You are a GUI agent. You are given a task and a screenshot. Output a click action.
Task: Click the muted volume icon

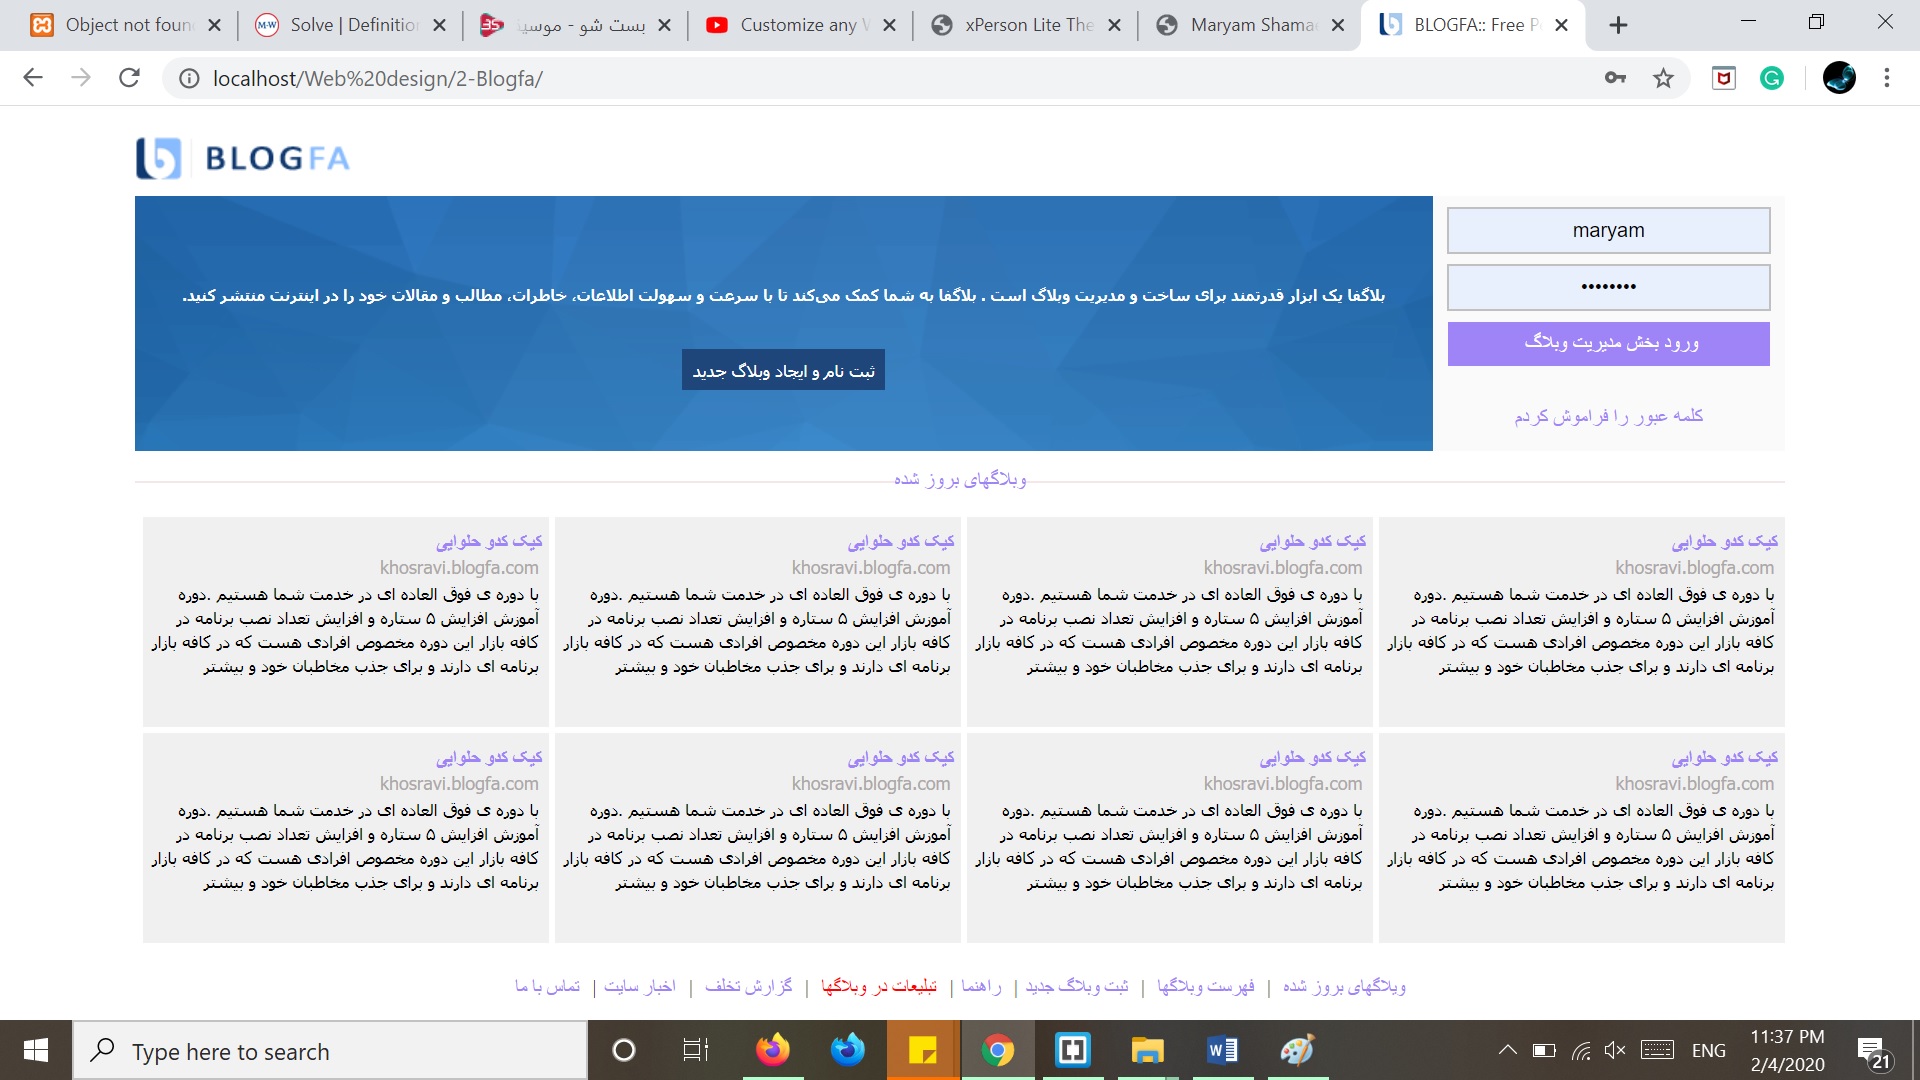click(x=1615, y=1050)
